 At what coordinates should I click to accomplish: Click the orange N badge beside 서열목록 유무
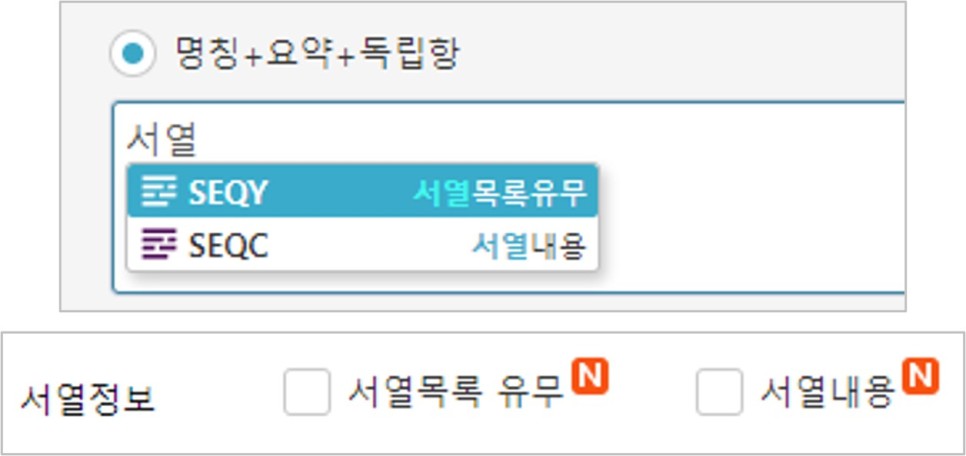pyautogui.click(x=590, y=376)
